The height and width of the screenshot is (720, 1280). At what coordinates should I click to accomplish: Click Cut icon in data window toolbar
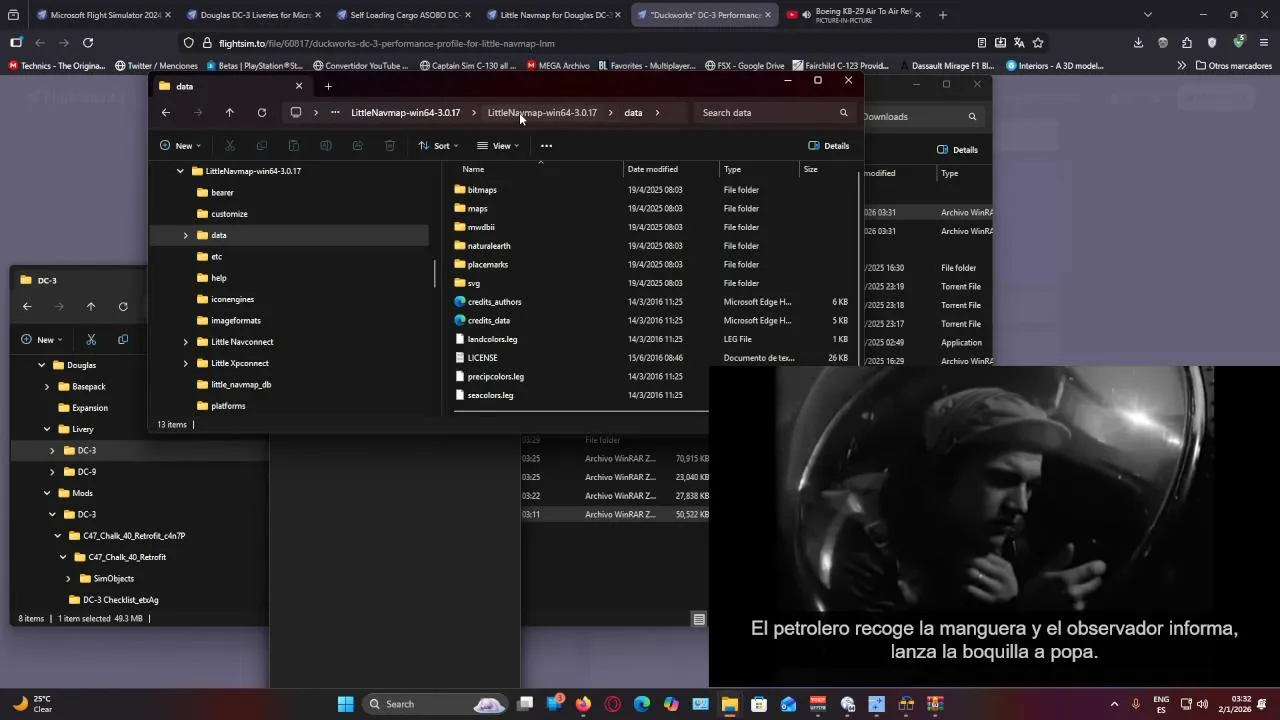pyautogui.click(x=230, y=146)
